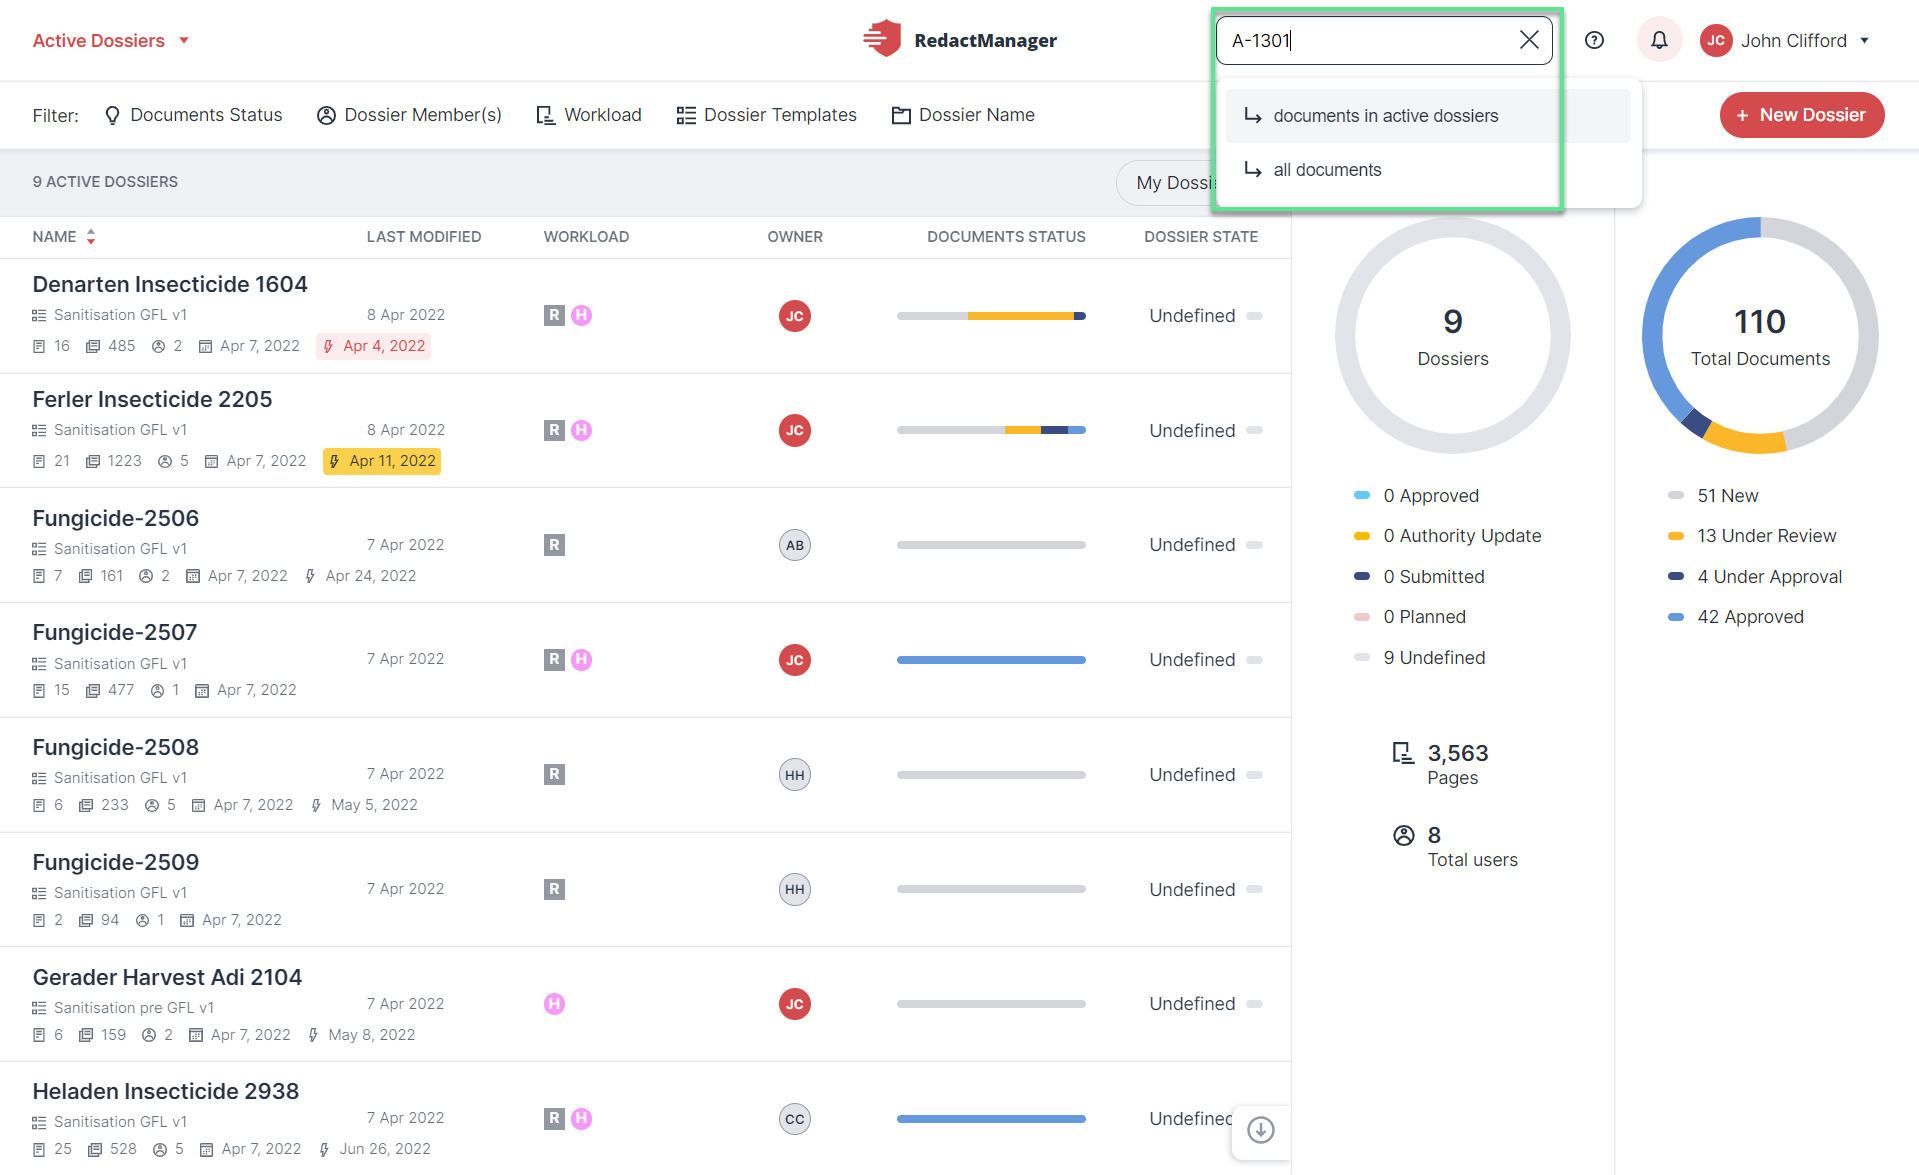The image size is (1919, 1175).
Task: Click the WORKLOAD column header
Action: click(586, 237)
